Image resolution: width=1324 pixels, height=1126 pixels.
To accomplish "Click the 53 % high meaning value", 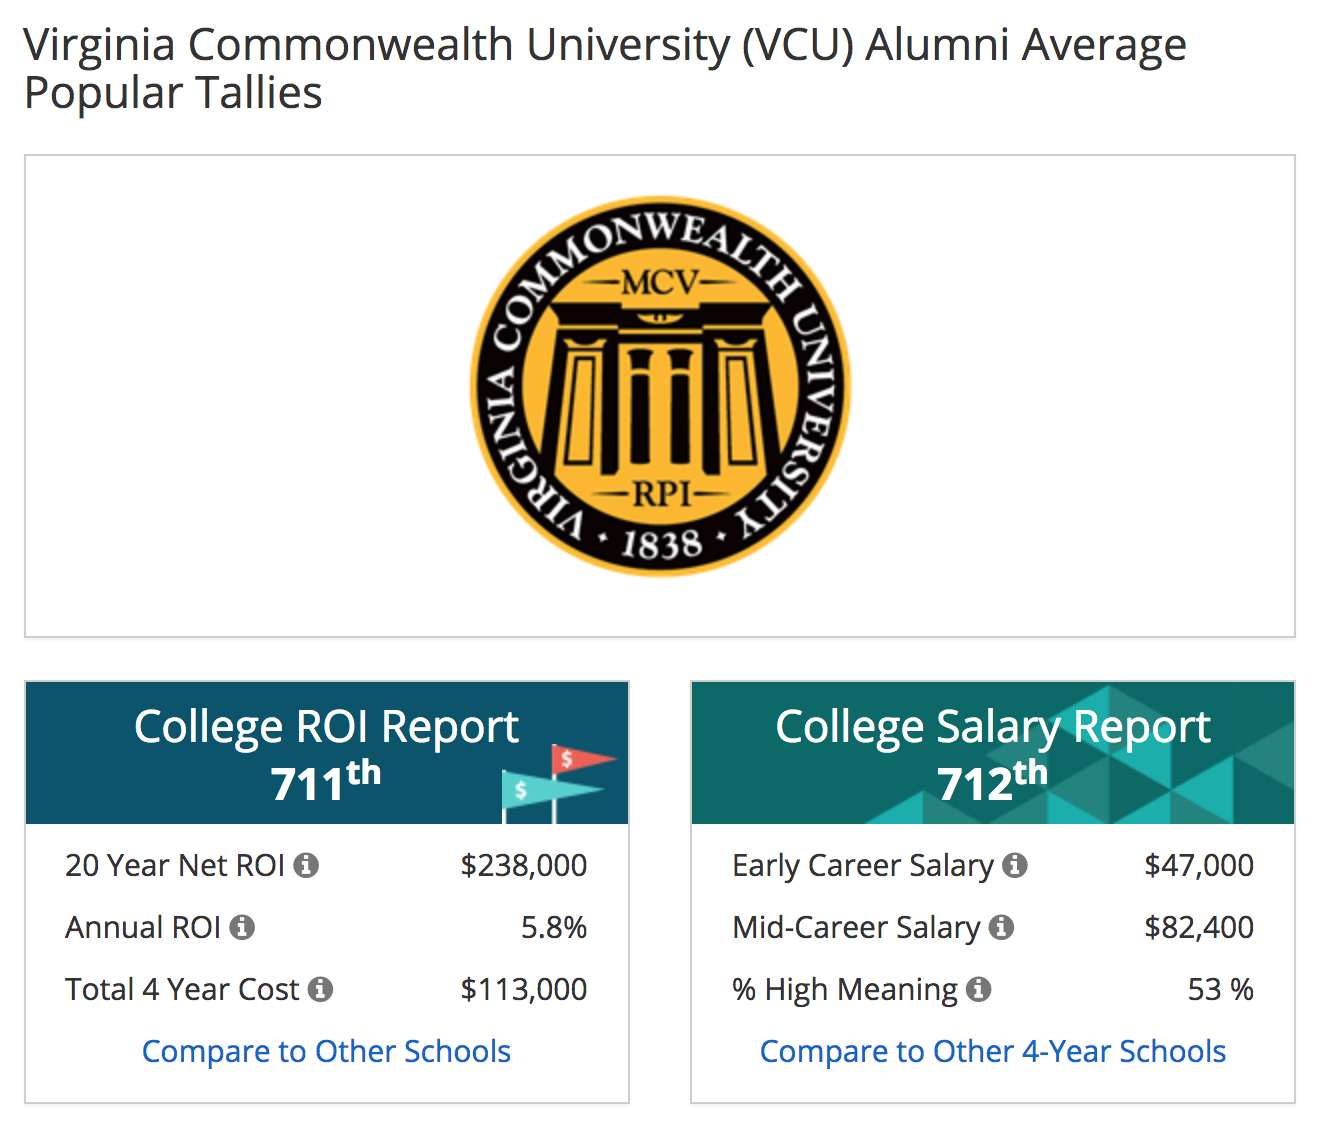I will coord(1220,989).
